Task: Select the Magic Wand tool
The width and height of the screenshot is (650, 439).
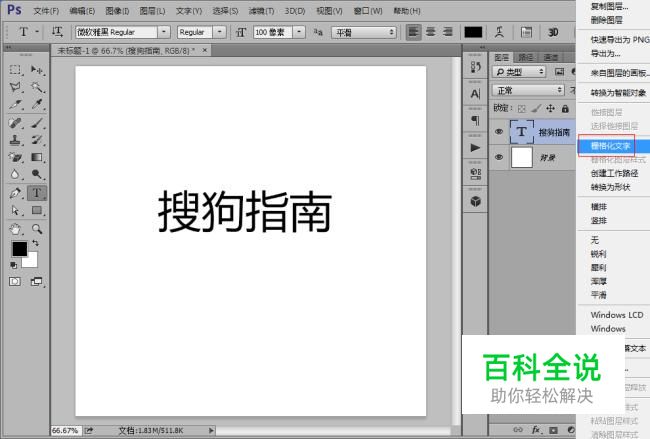Action: pos(37,87)
